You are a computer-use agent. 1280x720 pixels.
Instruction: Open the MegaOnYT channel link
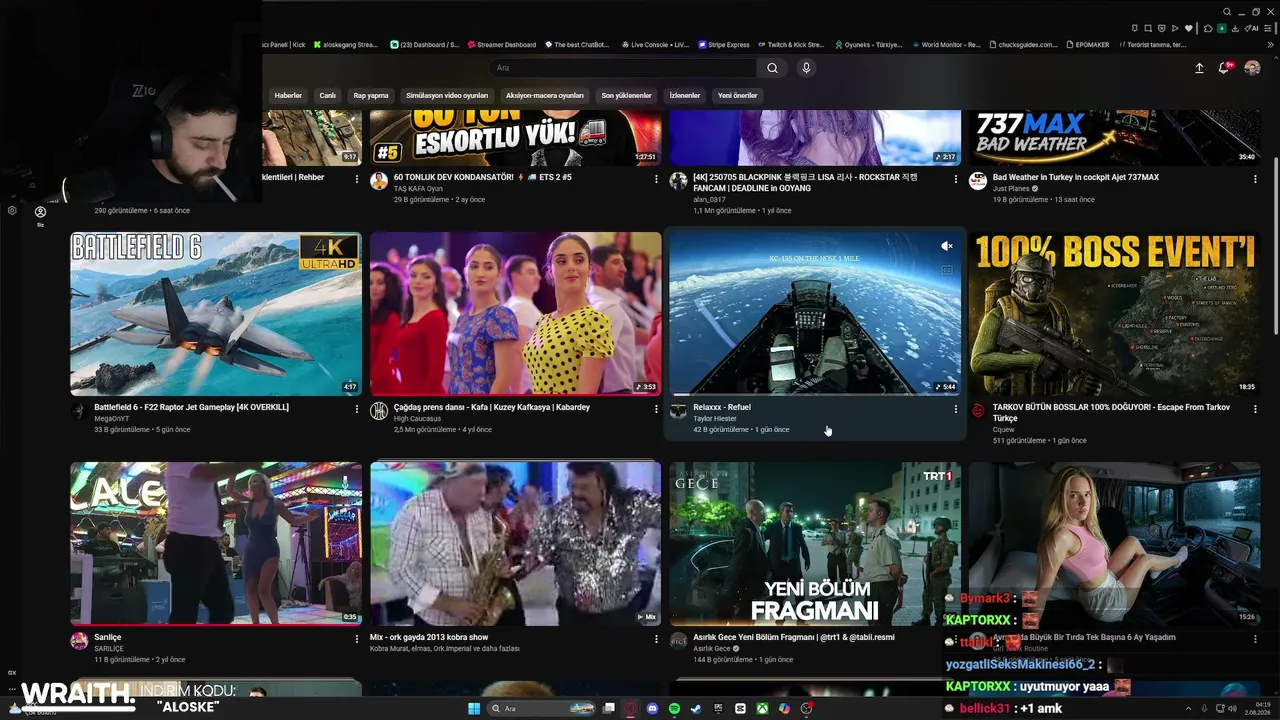[112, 419]
